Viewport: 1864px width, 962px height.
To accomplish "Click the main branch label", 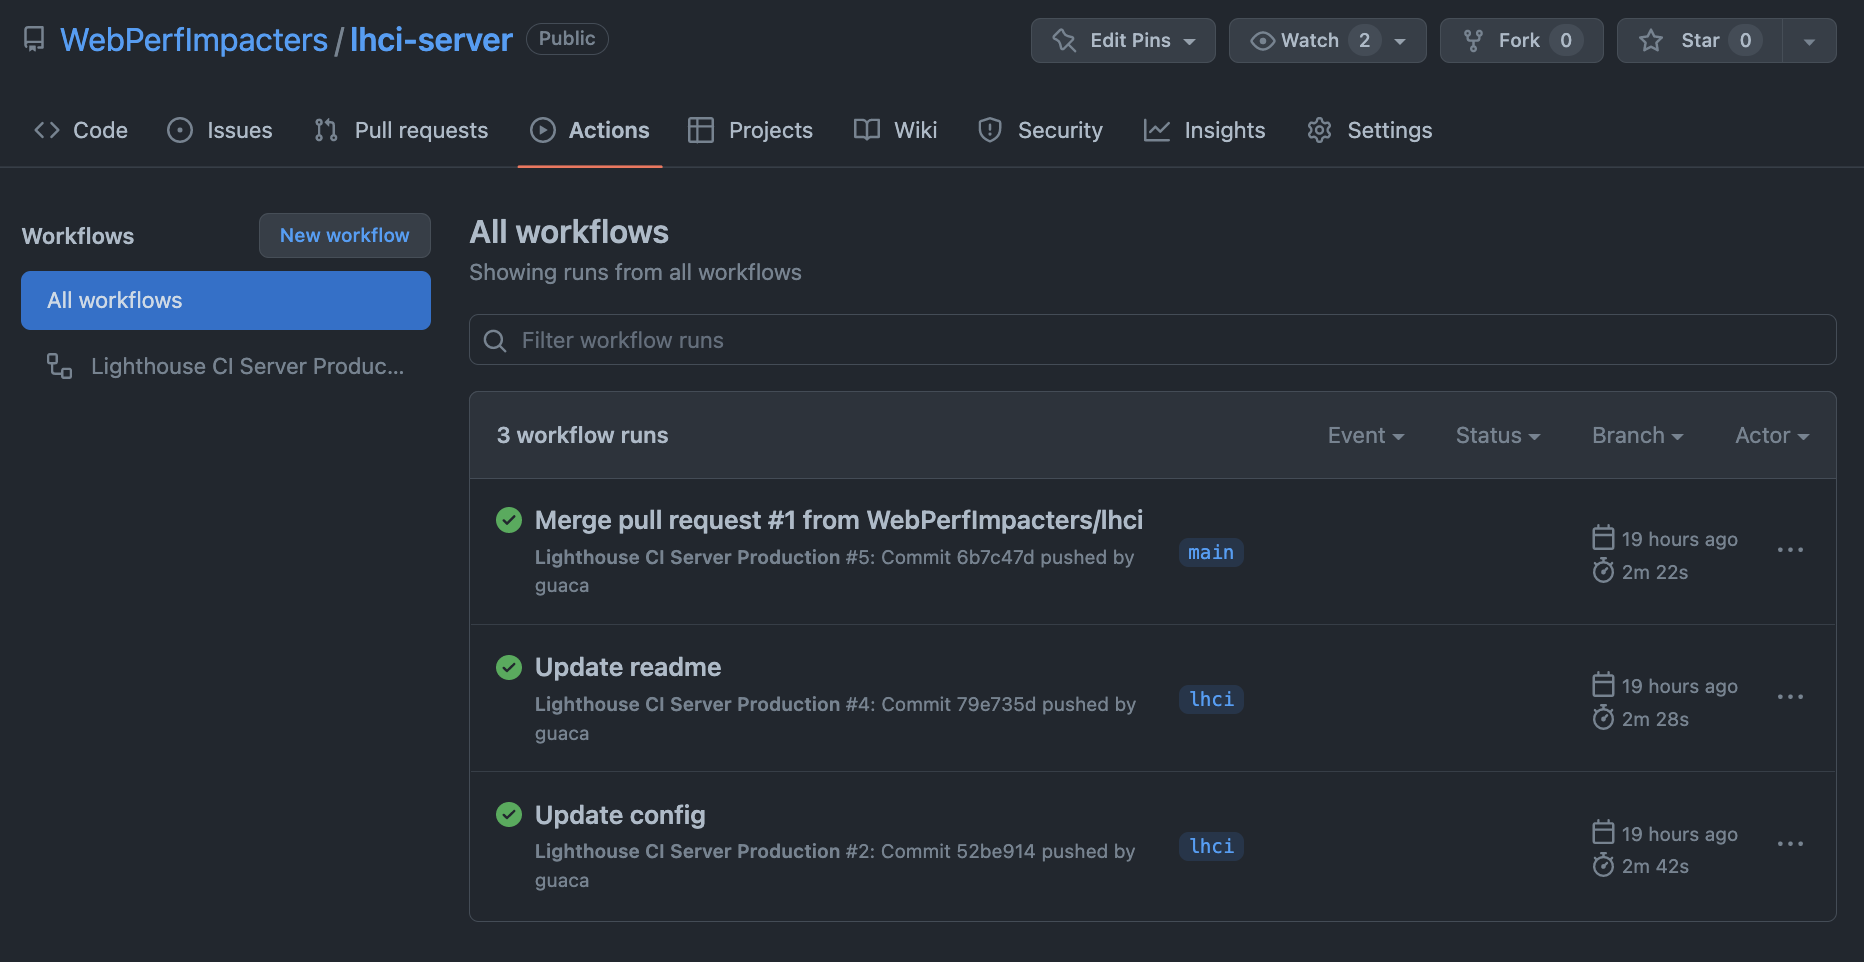I will pos(1211,552).
